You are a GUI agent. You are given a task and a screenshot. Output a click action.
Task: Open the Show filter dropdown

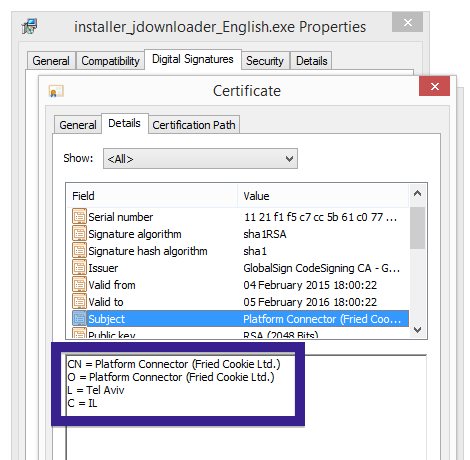coord(200,159)
